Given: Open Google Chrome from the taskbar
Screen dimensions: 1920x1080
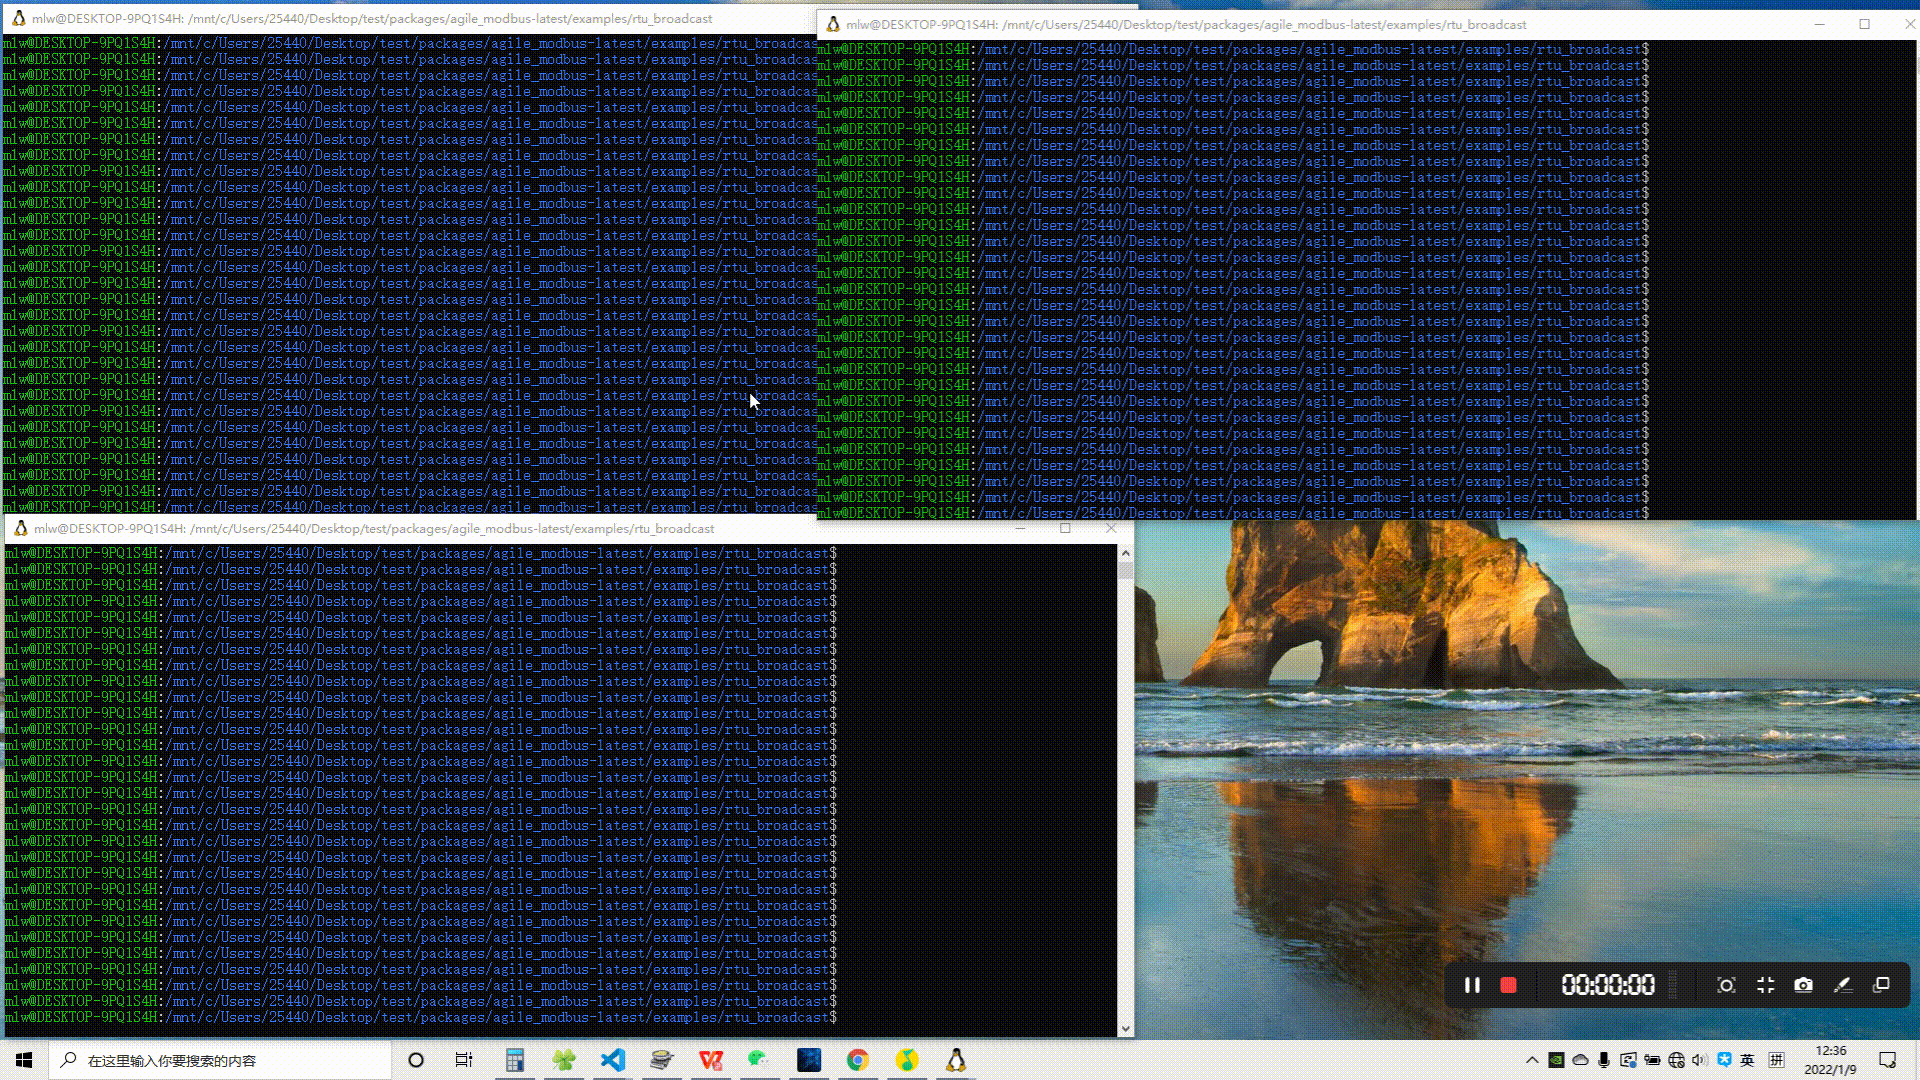Looking at the screenshot, I should 857,1060.
